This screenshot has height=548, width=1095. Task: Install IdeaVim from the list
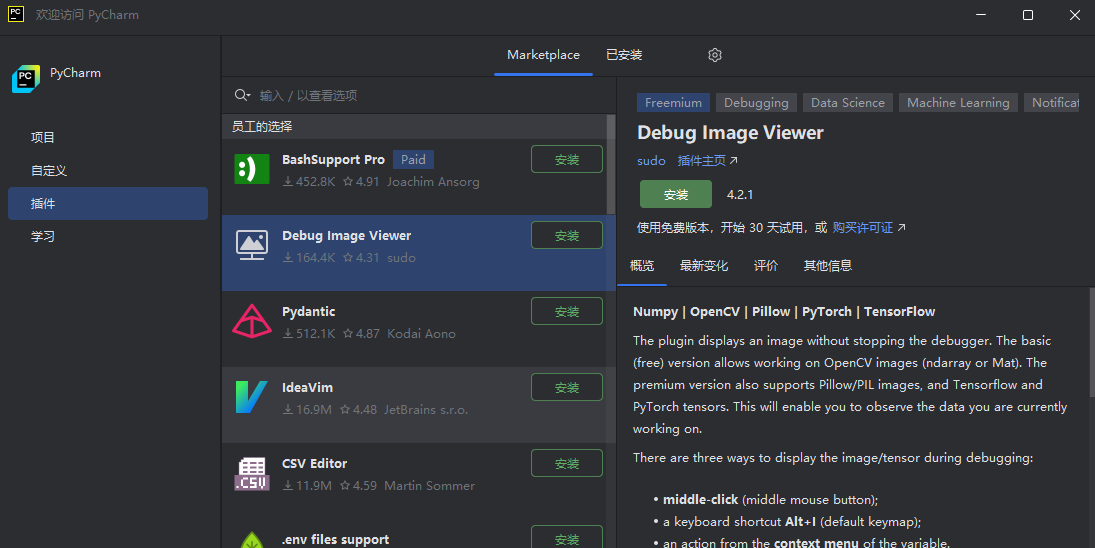[x=566, y=388]
